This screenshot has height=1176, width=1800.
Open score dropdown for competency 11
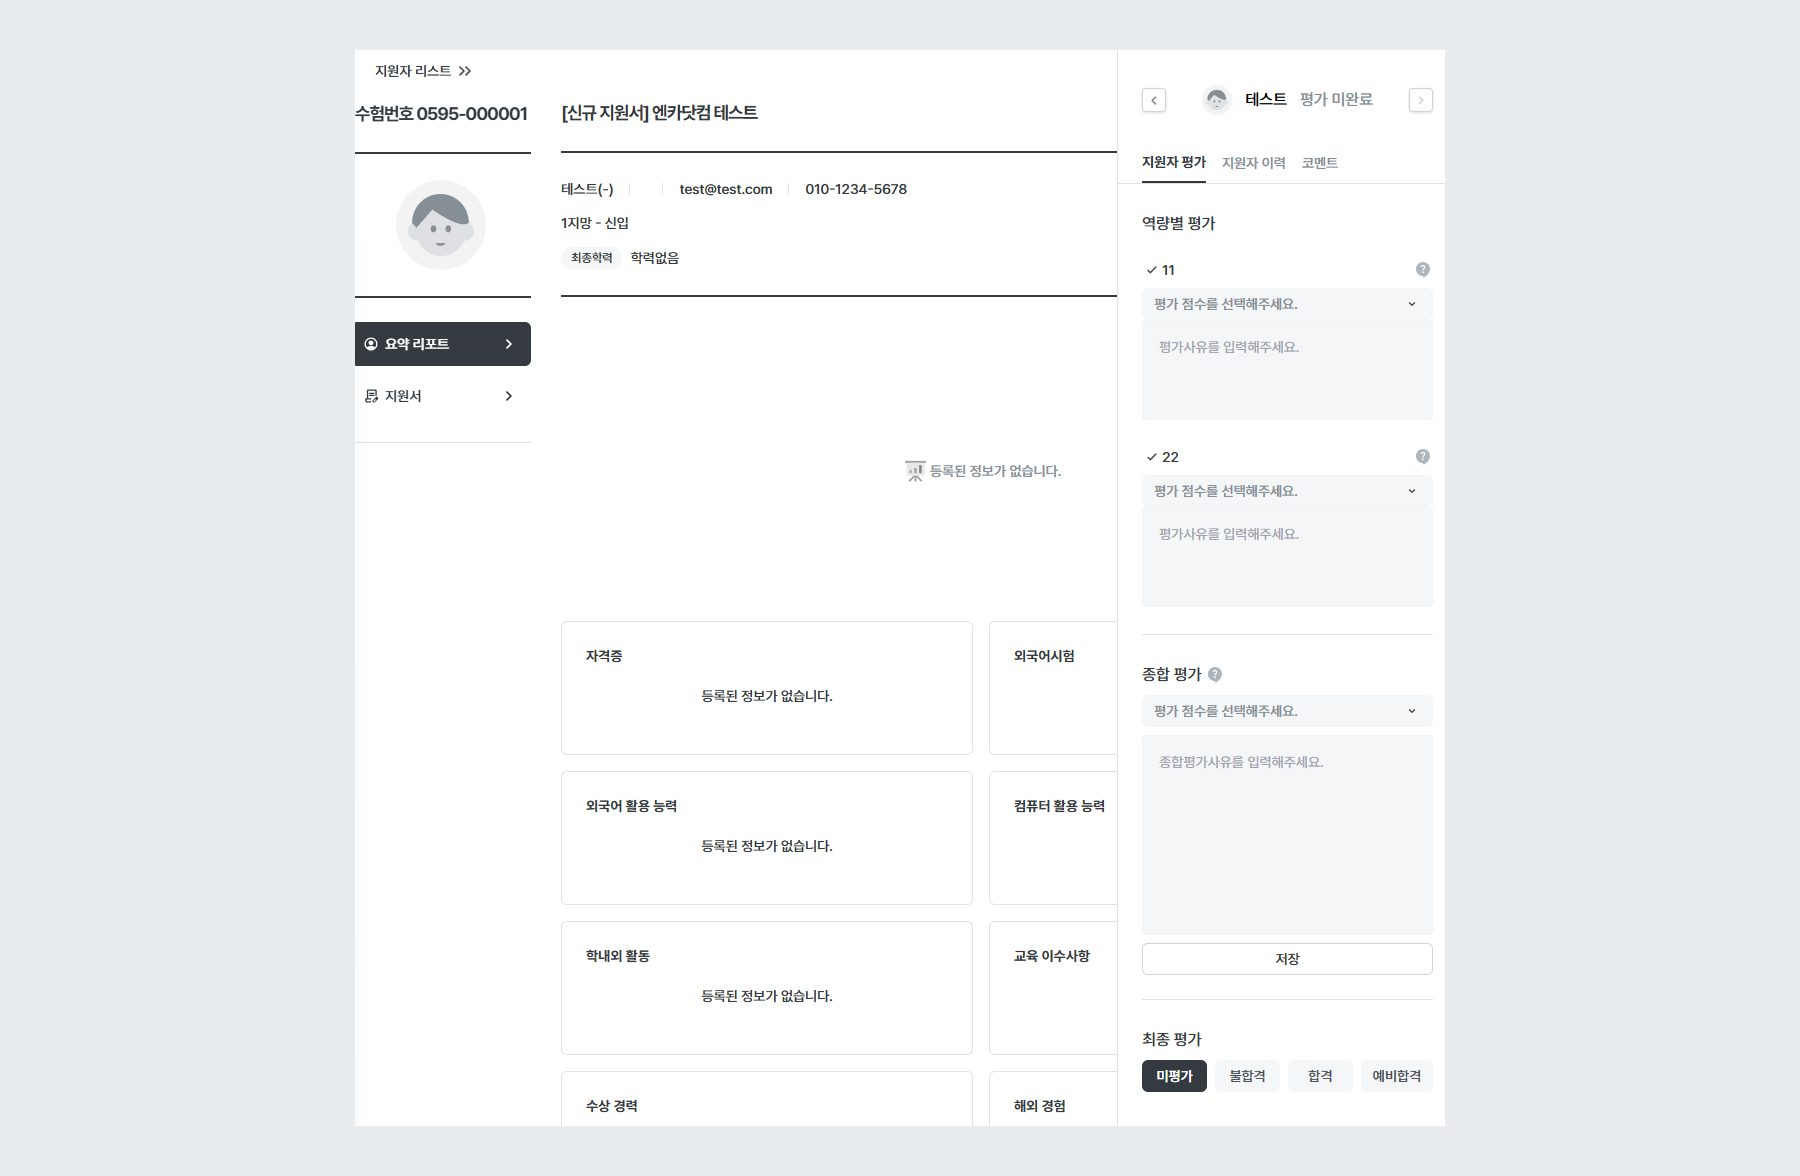click(1287, 304)
